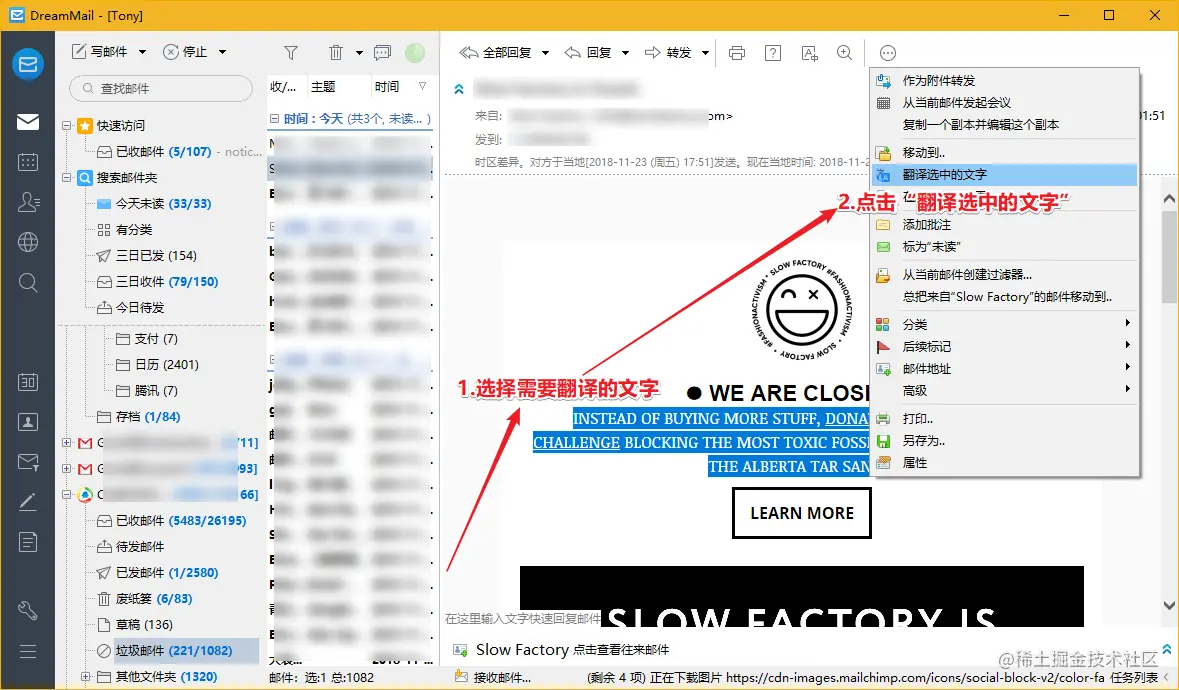Image resolution: width=1179 pixels, height=690 pixels.
Task: Open the dropdown arrow beside trash icon
Action: pos(359,53)
